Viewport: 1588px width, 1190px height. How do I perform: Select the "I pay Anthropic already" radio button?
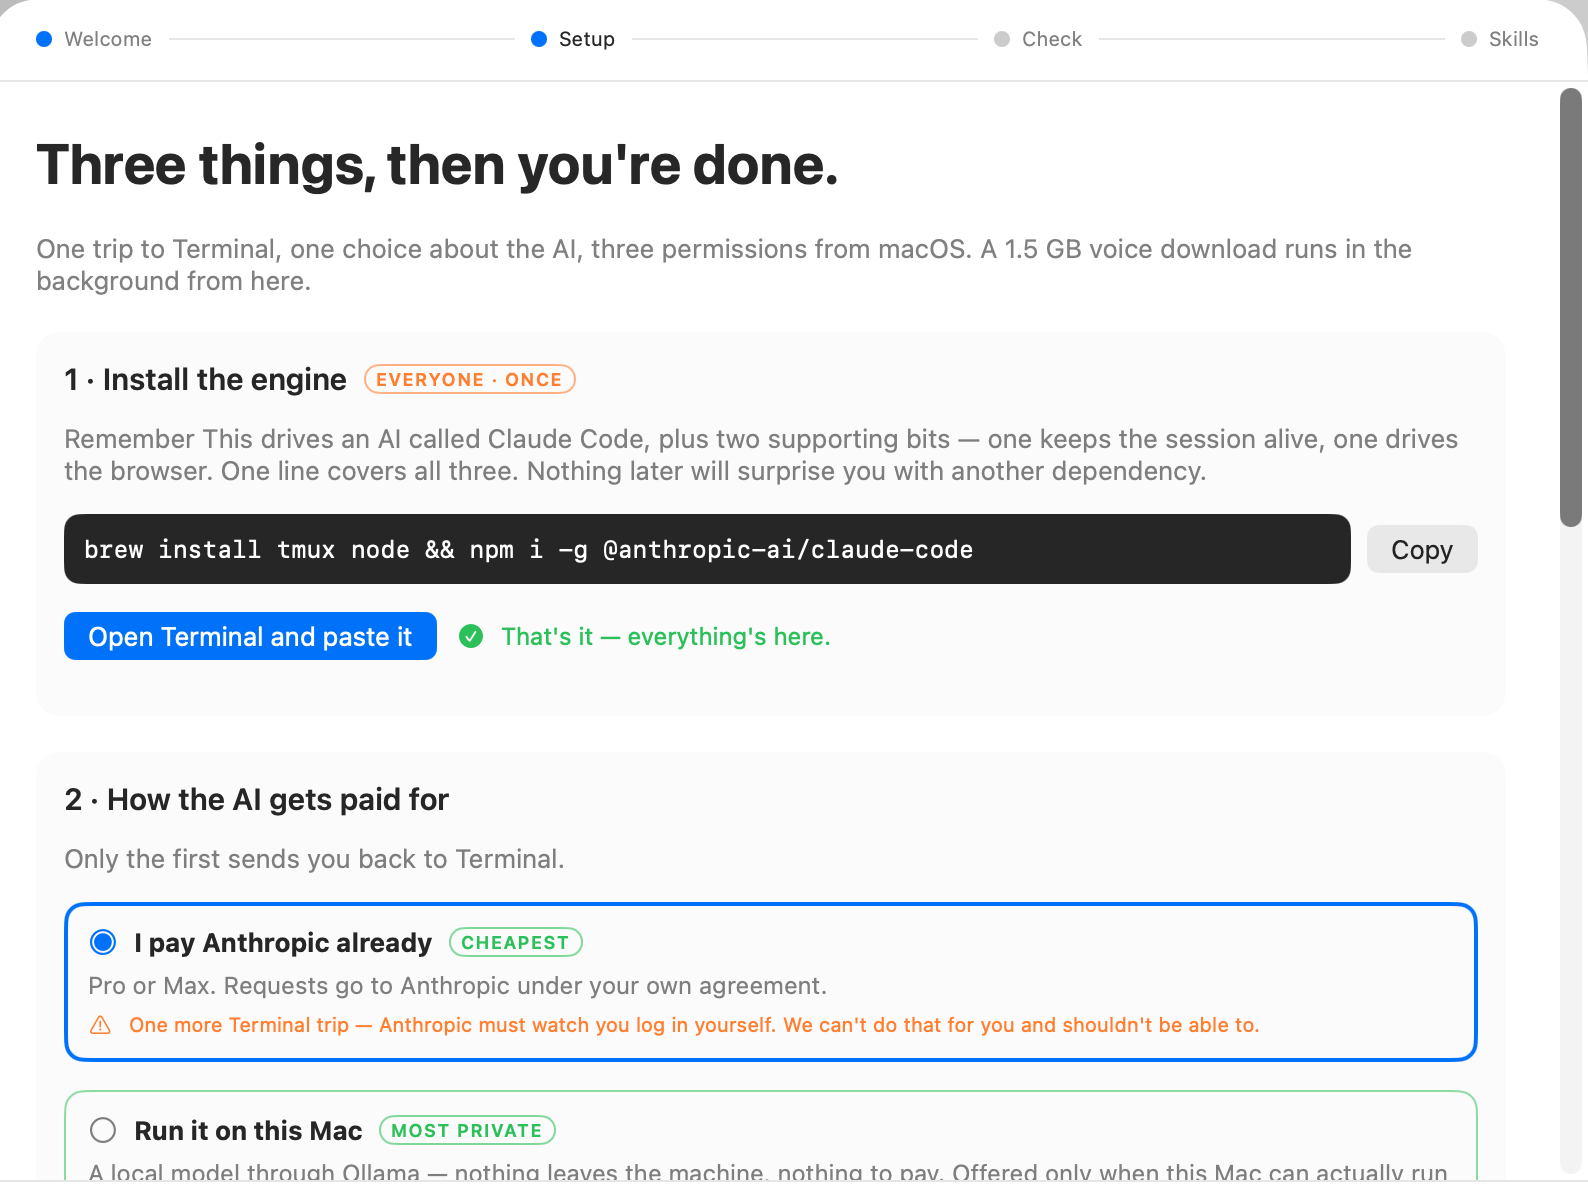pyautogui.click(x=103, y=942)
